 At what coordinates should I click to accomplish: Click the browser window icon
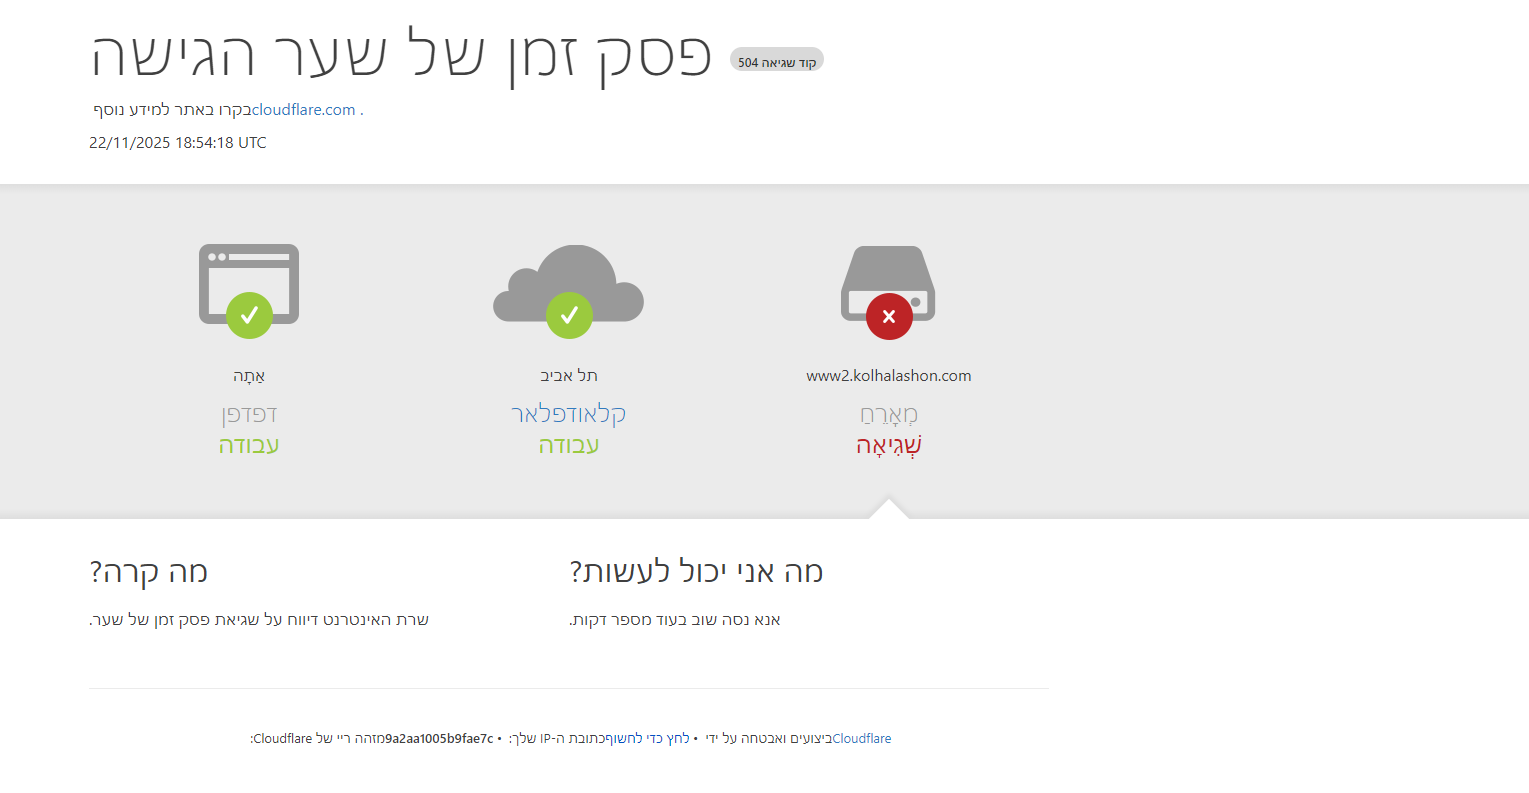click(x=249, y=272)
